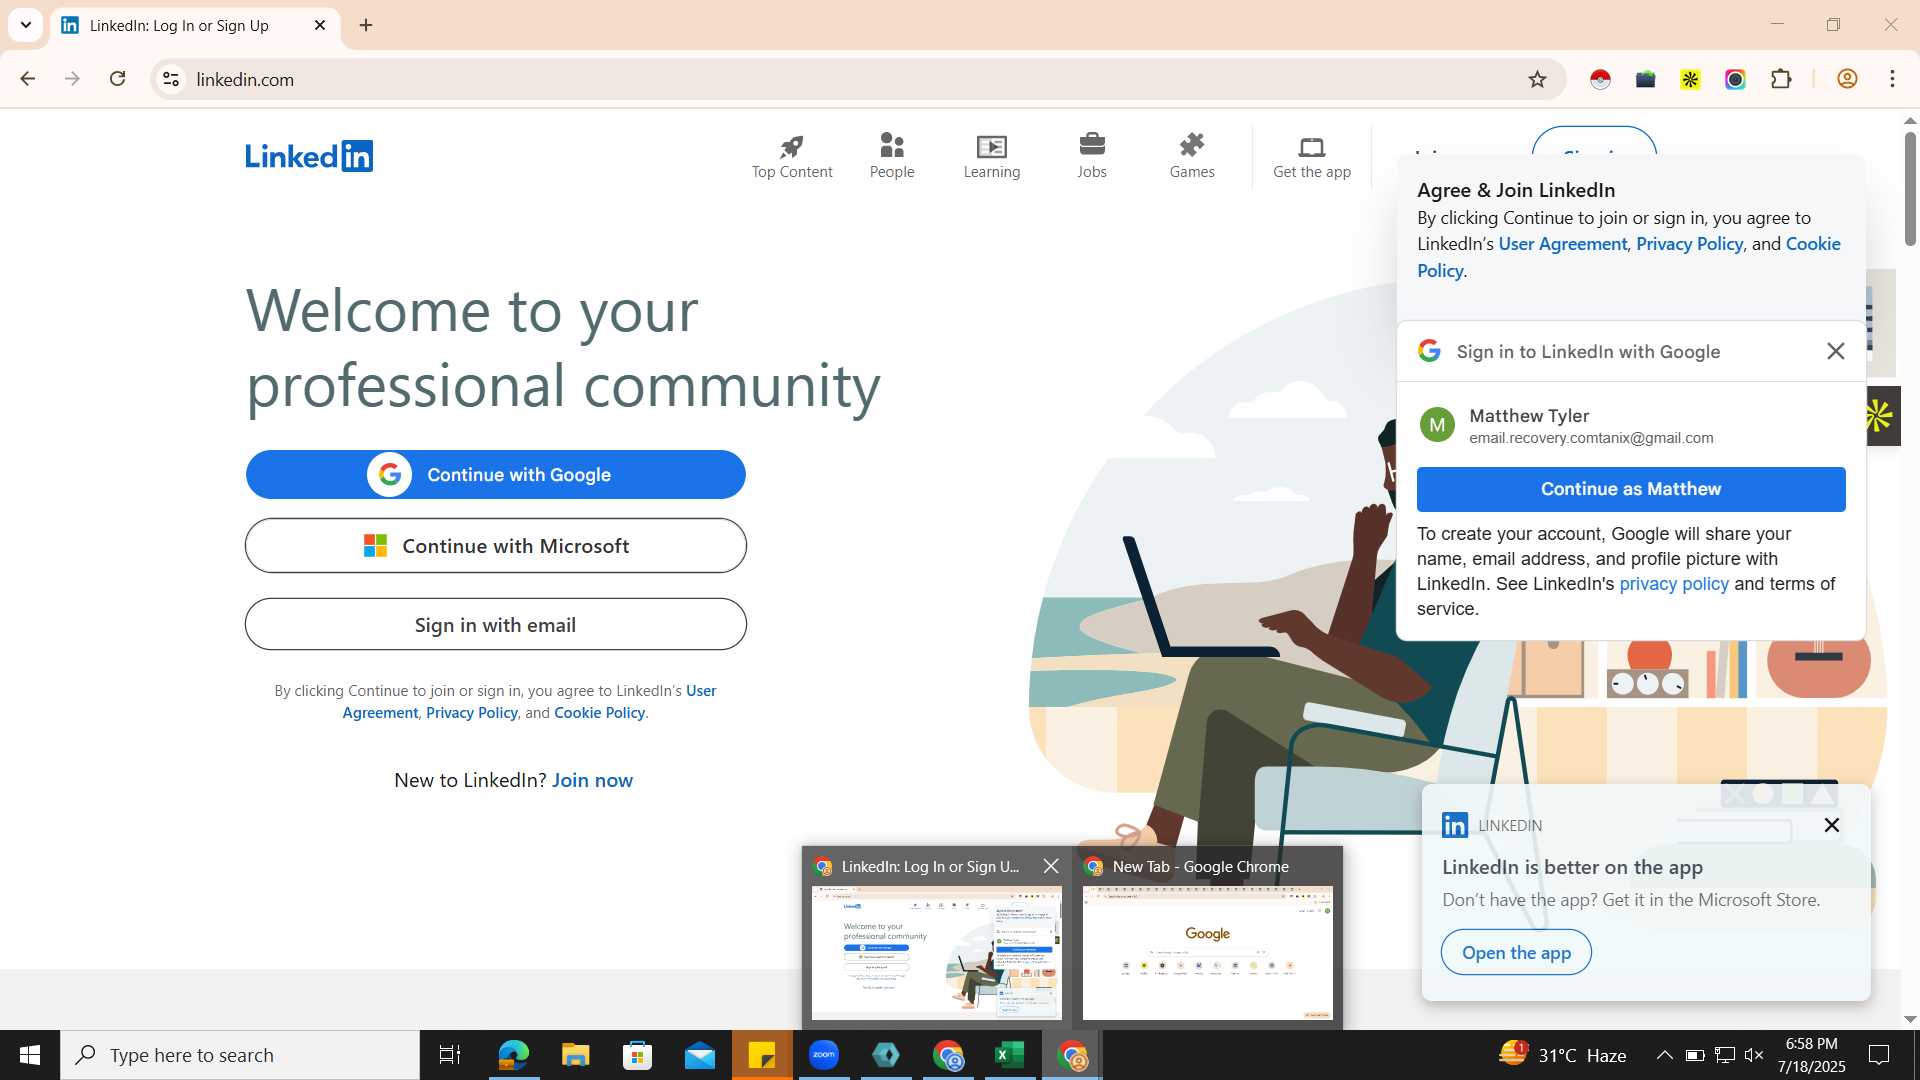1920x1080 pixels.
Task: Open Privacy Policy link under sign-in buttons
Action: 471,713
